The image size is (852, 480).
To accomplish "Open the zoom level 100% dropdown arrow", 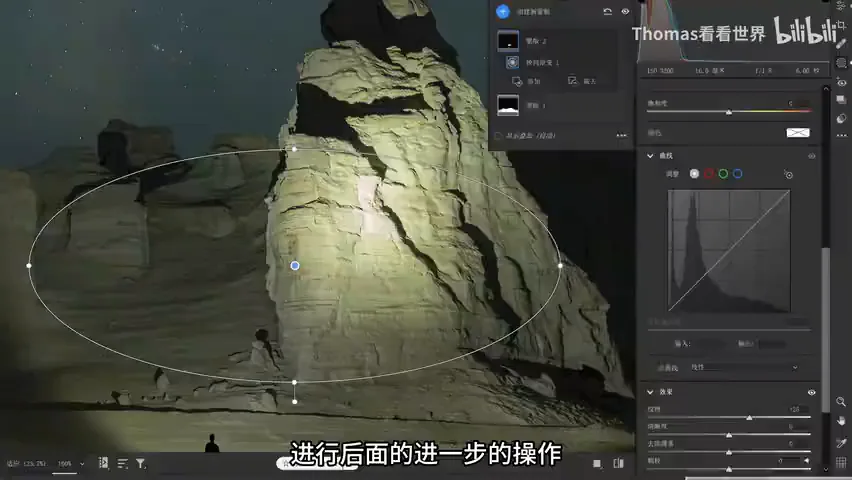I will (x=82, y=464).
